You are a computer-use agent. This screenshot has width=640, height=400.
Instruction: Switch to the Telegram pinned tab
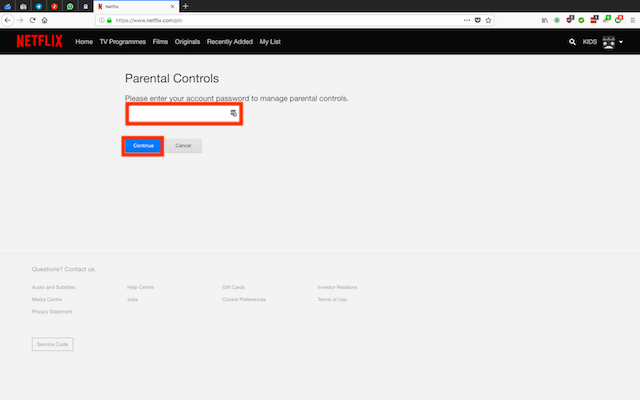tap(39, 7)
